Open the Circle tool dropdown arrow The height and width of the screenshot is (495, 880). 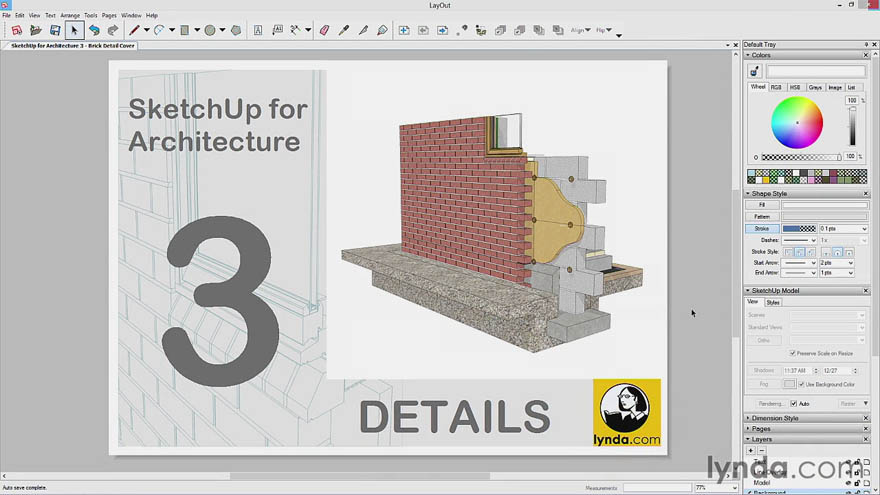(222, 30)
